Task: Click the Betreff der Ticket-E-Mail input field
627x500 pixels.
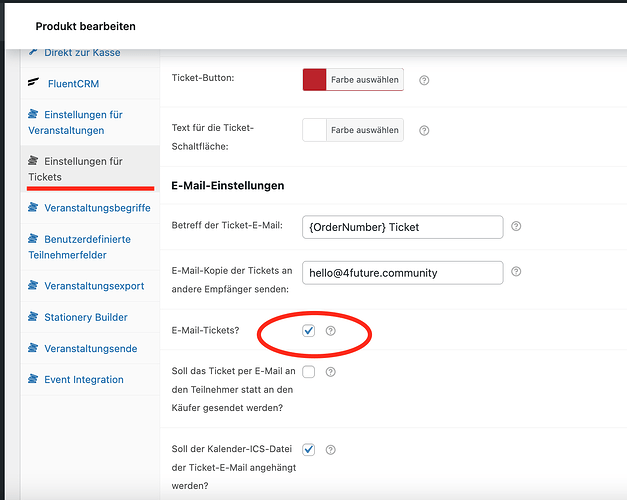Action: (402, 227)
